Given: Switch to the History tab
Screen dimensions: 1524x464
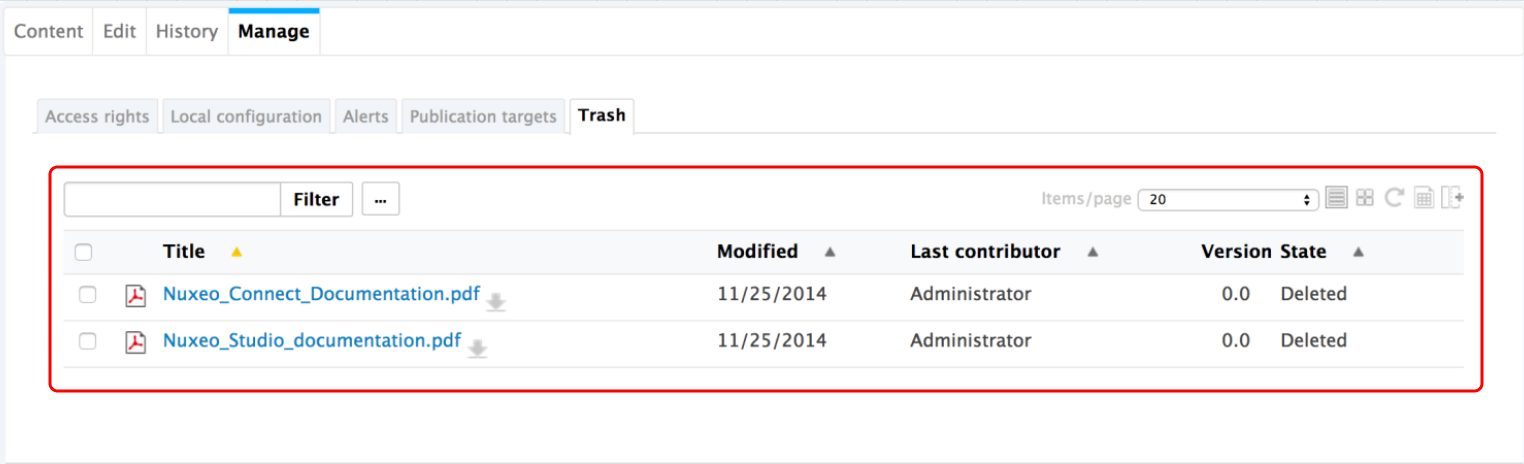Looking at the screenshot, I should point(187,31).
